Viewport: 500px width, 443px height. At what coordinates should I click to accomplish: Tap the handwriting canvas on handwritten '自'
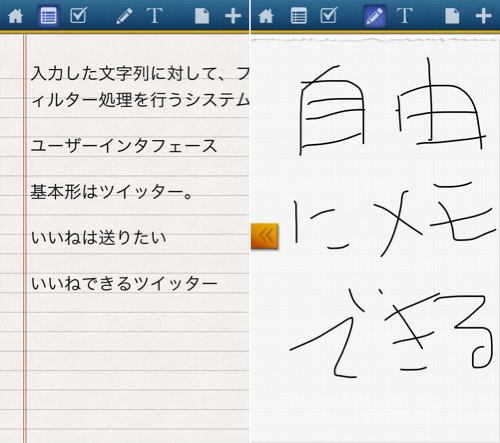[332, 110]
